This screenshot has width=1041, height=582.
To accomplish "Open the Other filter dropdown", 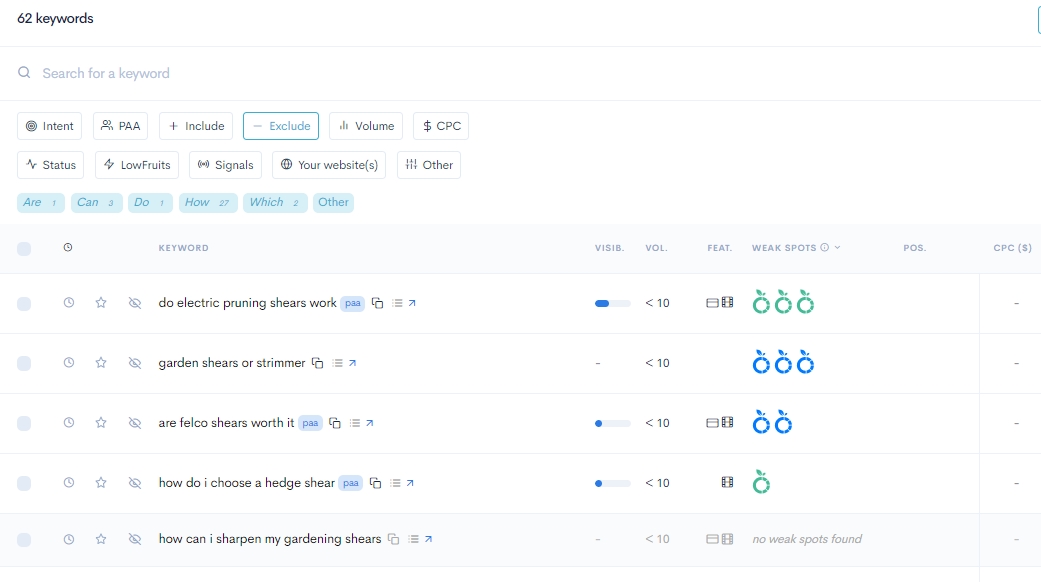I will [429, 165].
